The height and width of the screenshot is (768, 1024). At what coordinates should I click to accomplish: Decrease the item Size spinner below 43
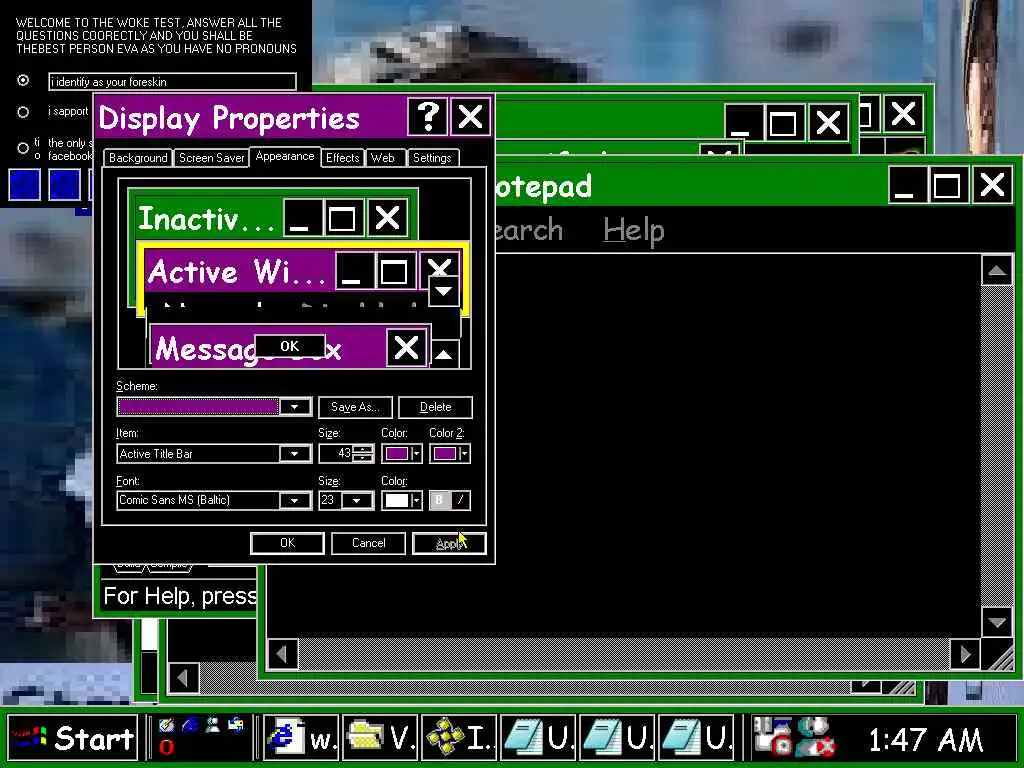pyautogui.click(x=363, y=458)
